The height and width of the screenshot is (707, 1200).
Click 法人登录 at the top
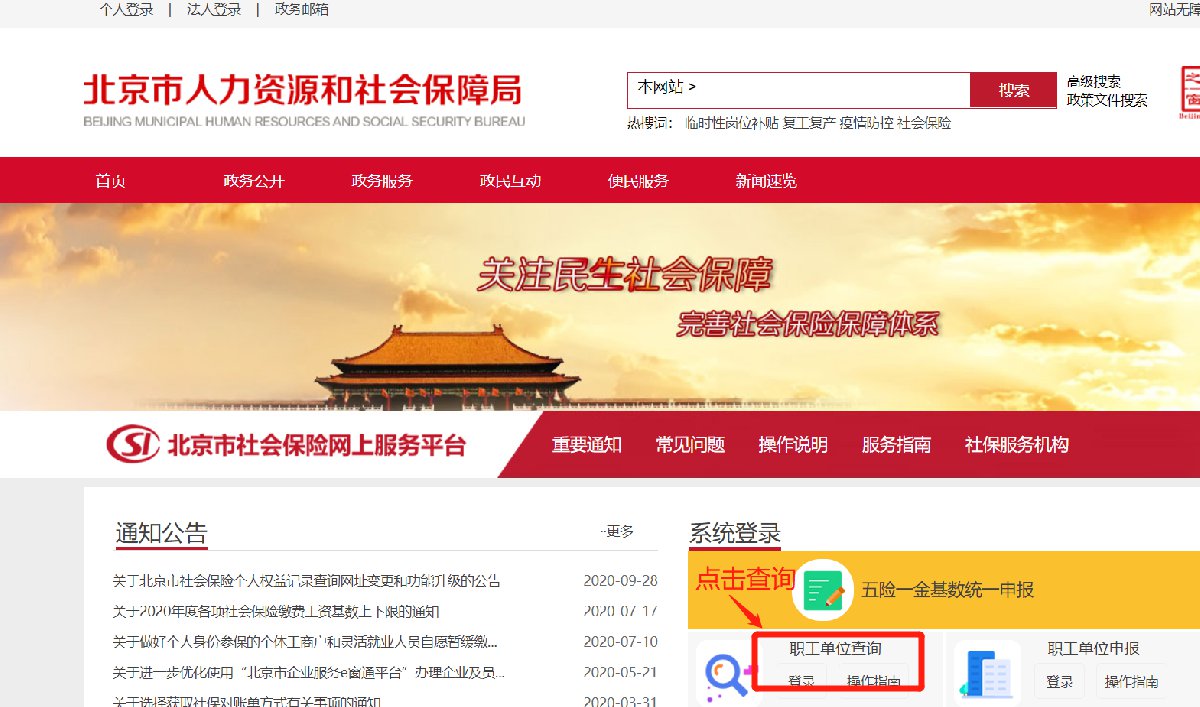point(214,10)
